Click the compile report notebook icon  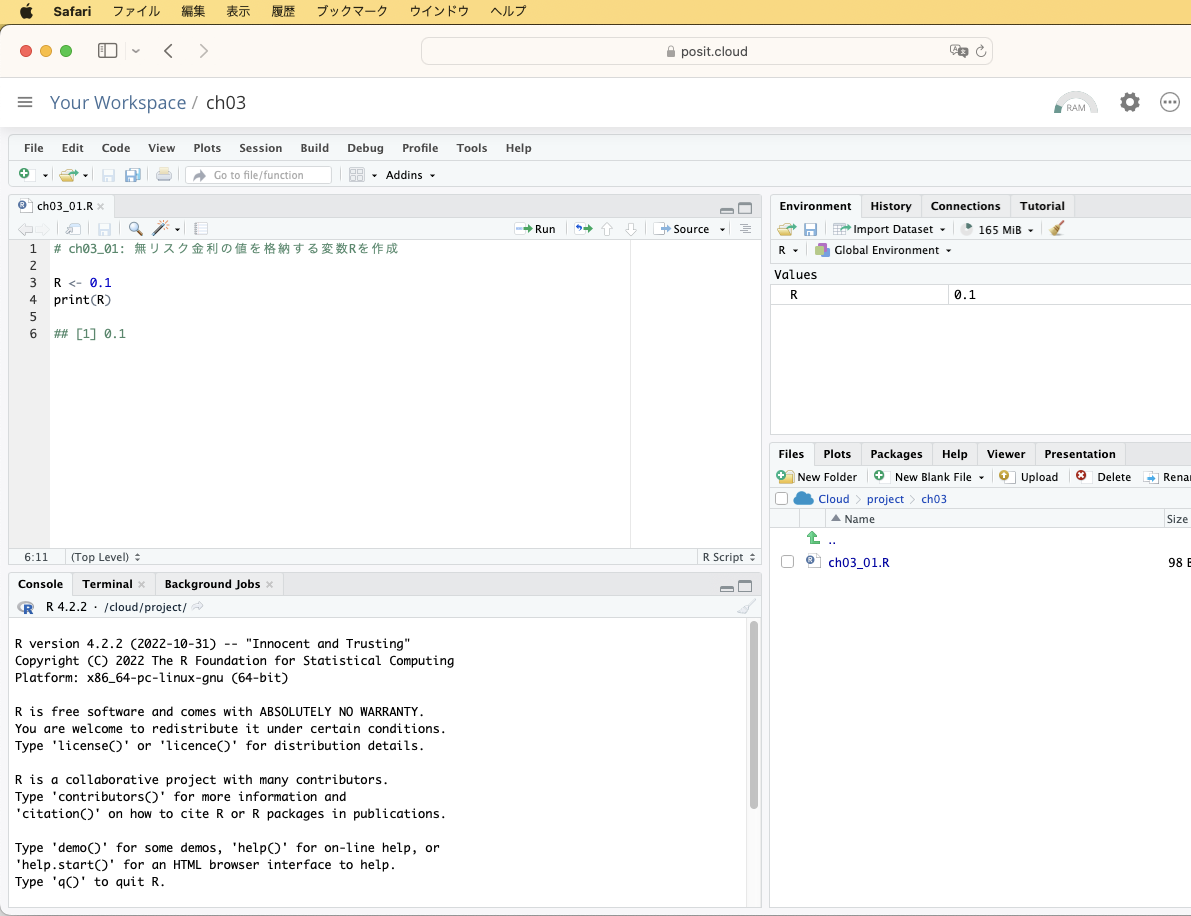point(201,229)
